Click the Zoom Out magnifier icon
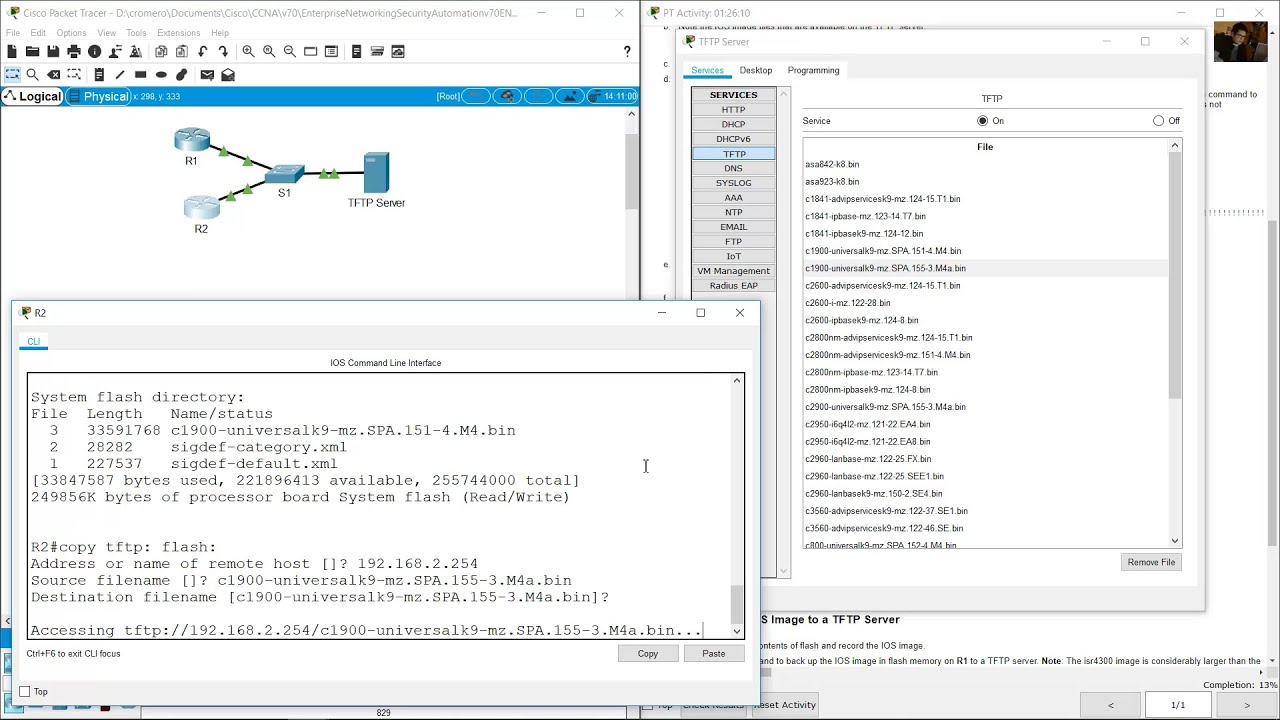Viewport: 1280px width, 720px height. click(x=289, y=51)
